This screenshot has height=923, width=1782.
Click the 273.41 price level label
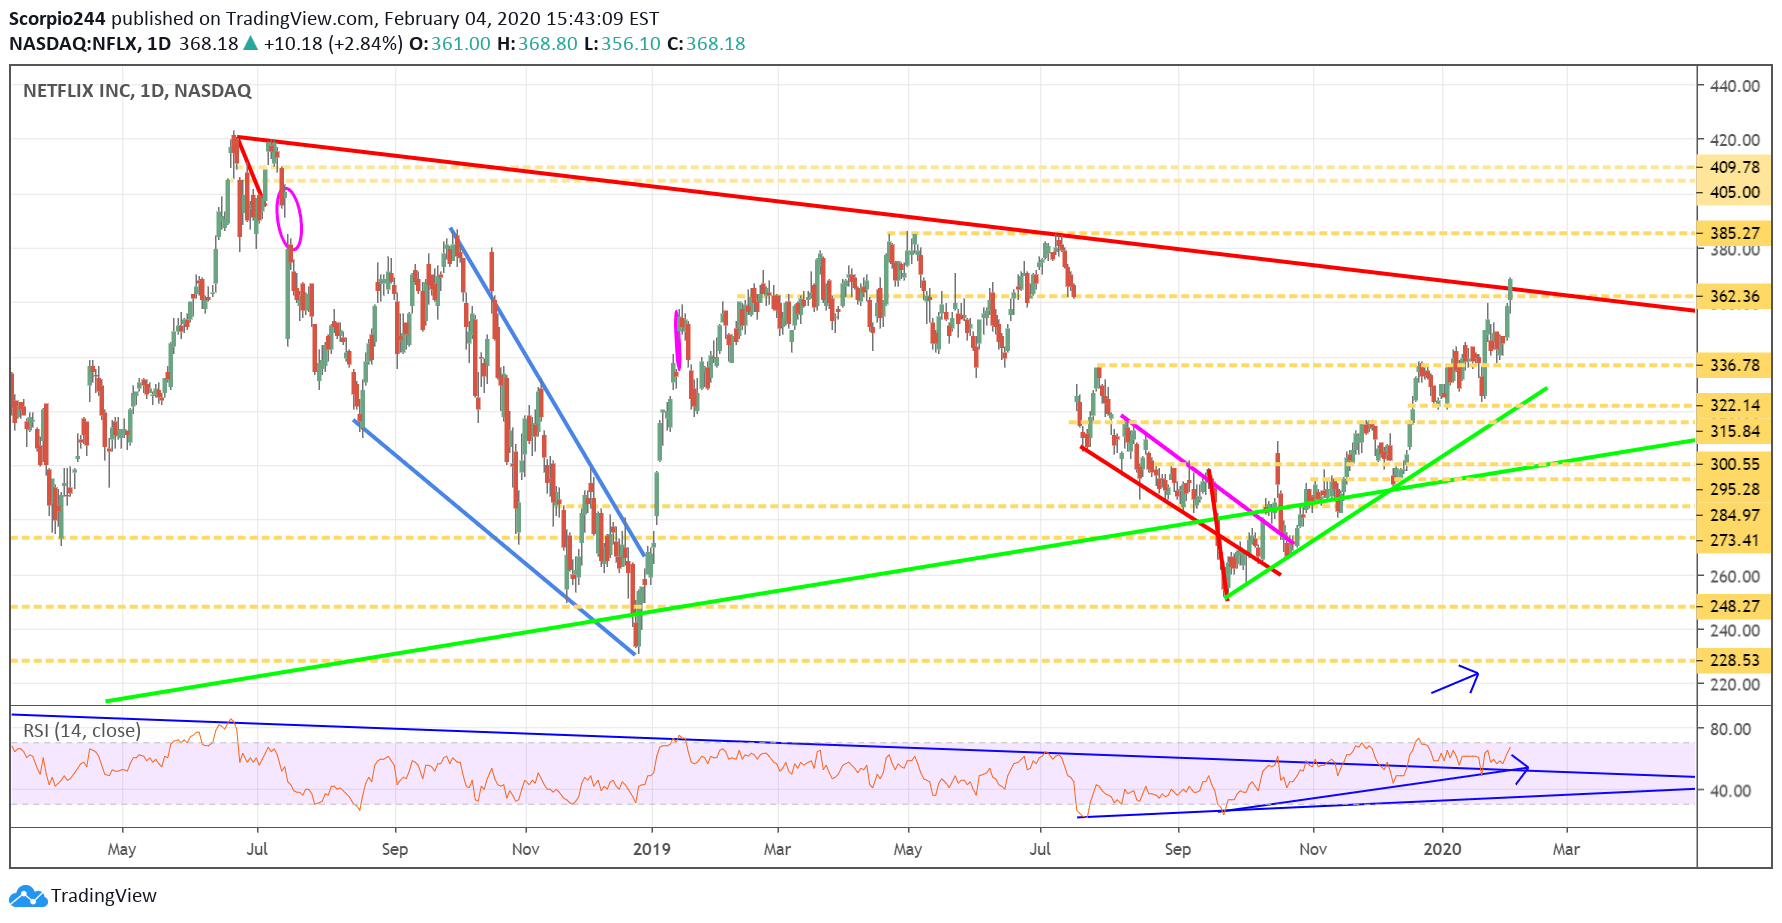1735,540
